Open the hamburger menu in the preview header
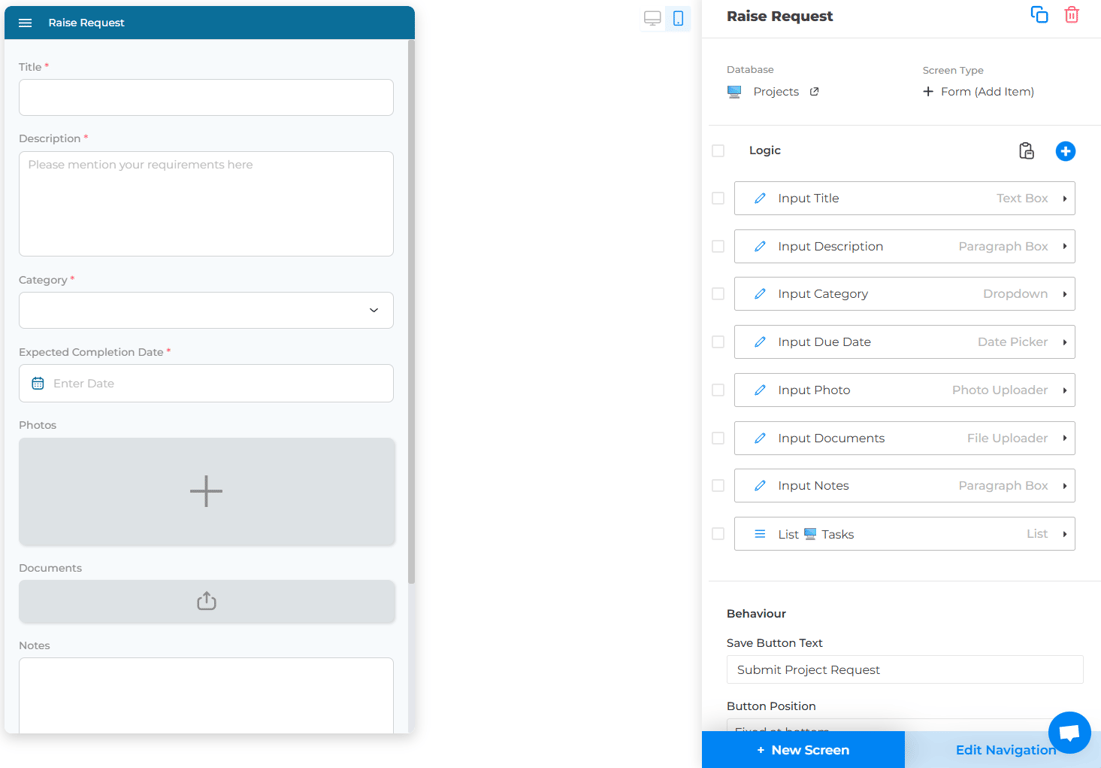This screenshot has width=1101, height=768. point(25,22)
